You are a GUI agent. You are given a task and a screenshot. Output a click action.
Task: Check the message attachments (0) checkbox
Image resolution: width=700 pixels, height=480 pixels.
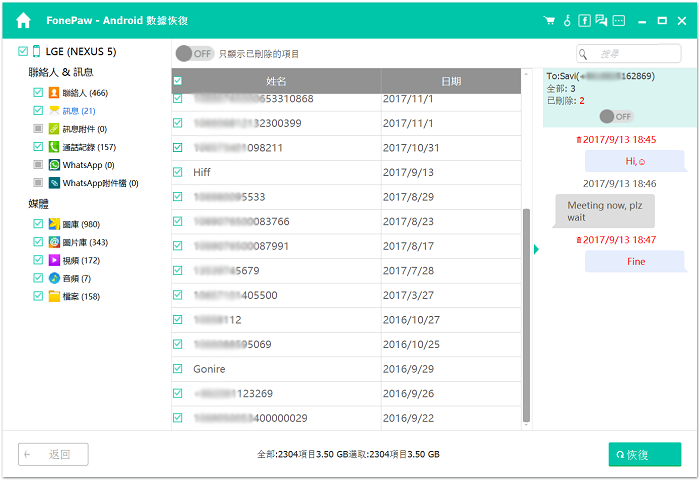[x=38, y=129]
